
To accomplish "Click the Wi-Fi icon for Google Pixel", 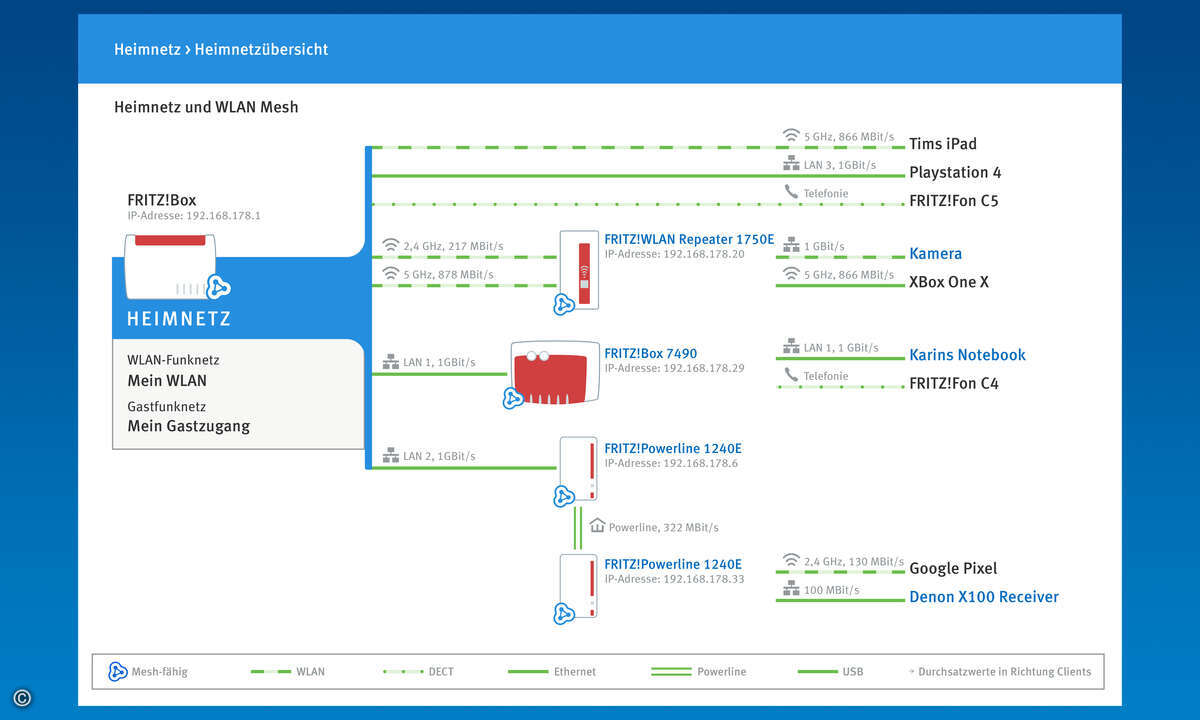I will pyautogui.click(x=791, y=561).
